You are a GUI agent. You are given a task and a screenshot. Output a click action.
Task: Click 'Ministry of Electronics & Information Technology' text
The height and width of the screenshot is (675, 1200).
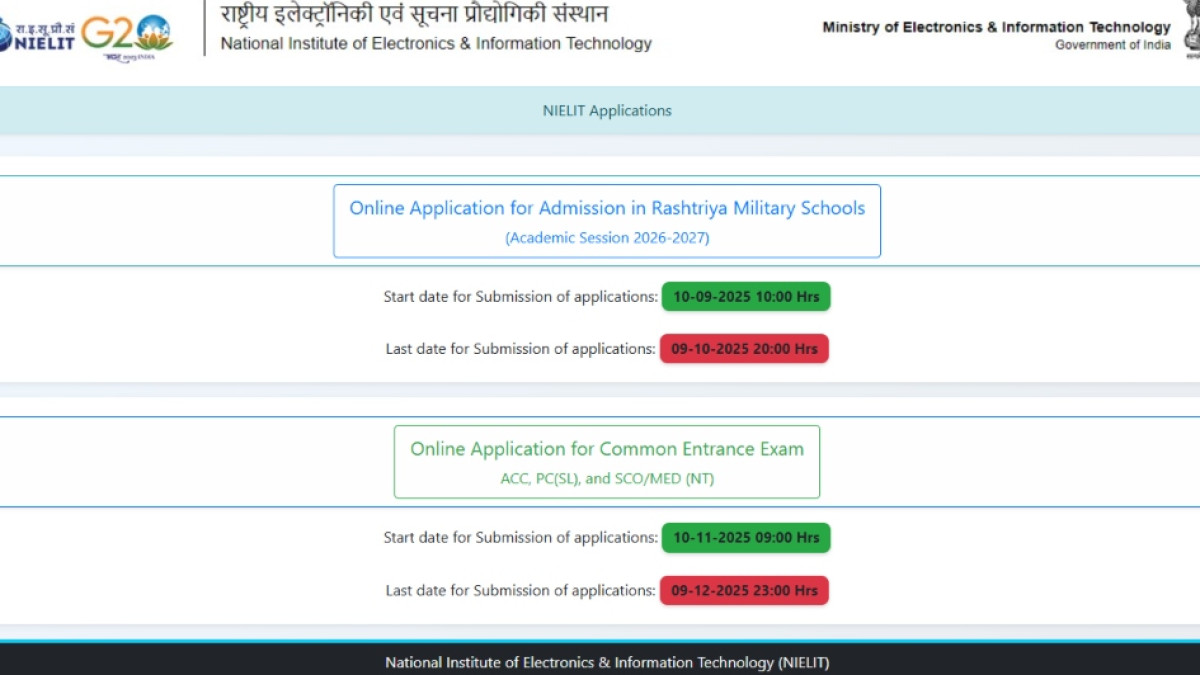pos(996,27)
